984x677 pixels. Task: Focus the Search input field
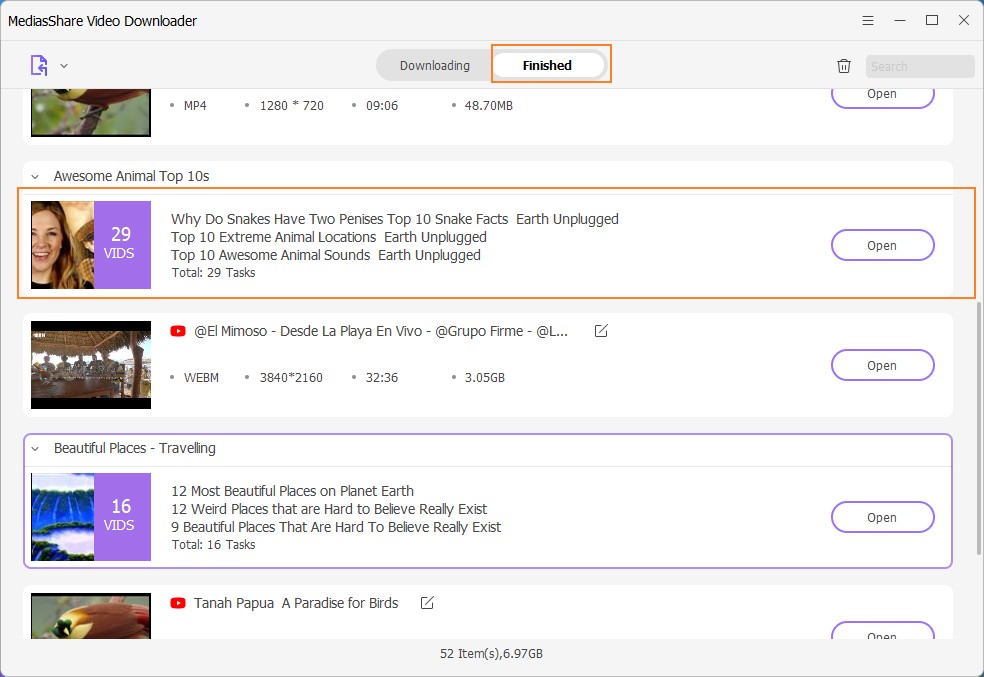pos(919,67)
